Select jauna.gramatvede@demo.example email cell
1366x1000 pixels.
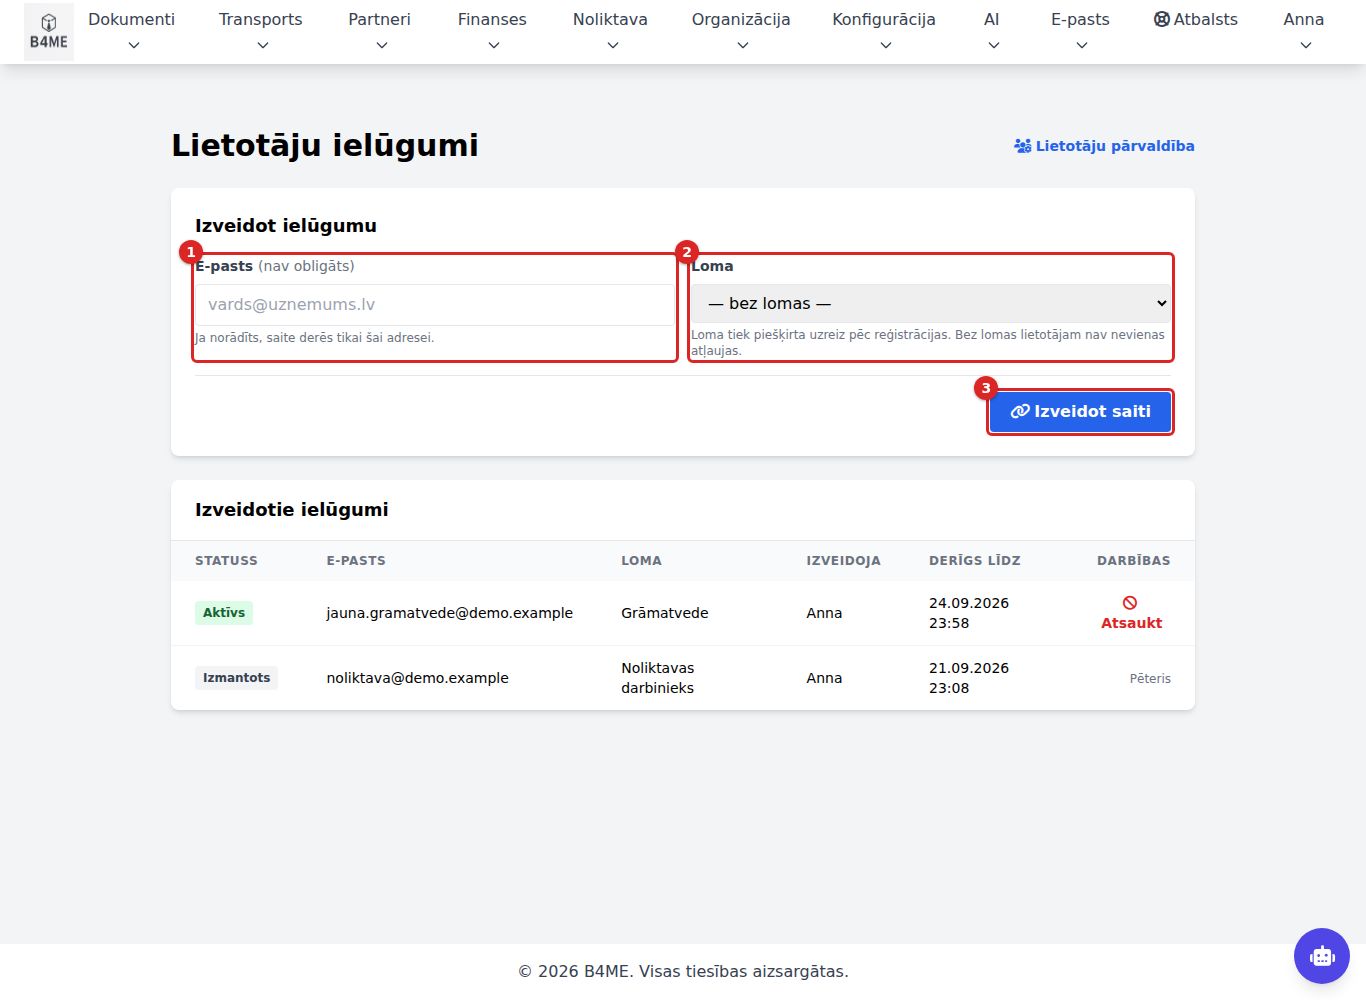pos(450,613)
